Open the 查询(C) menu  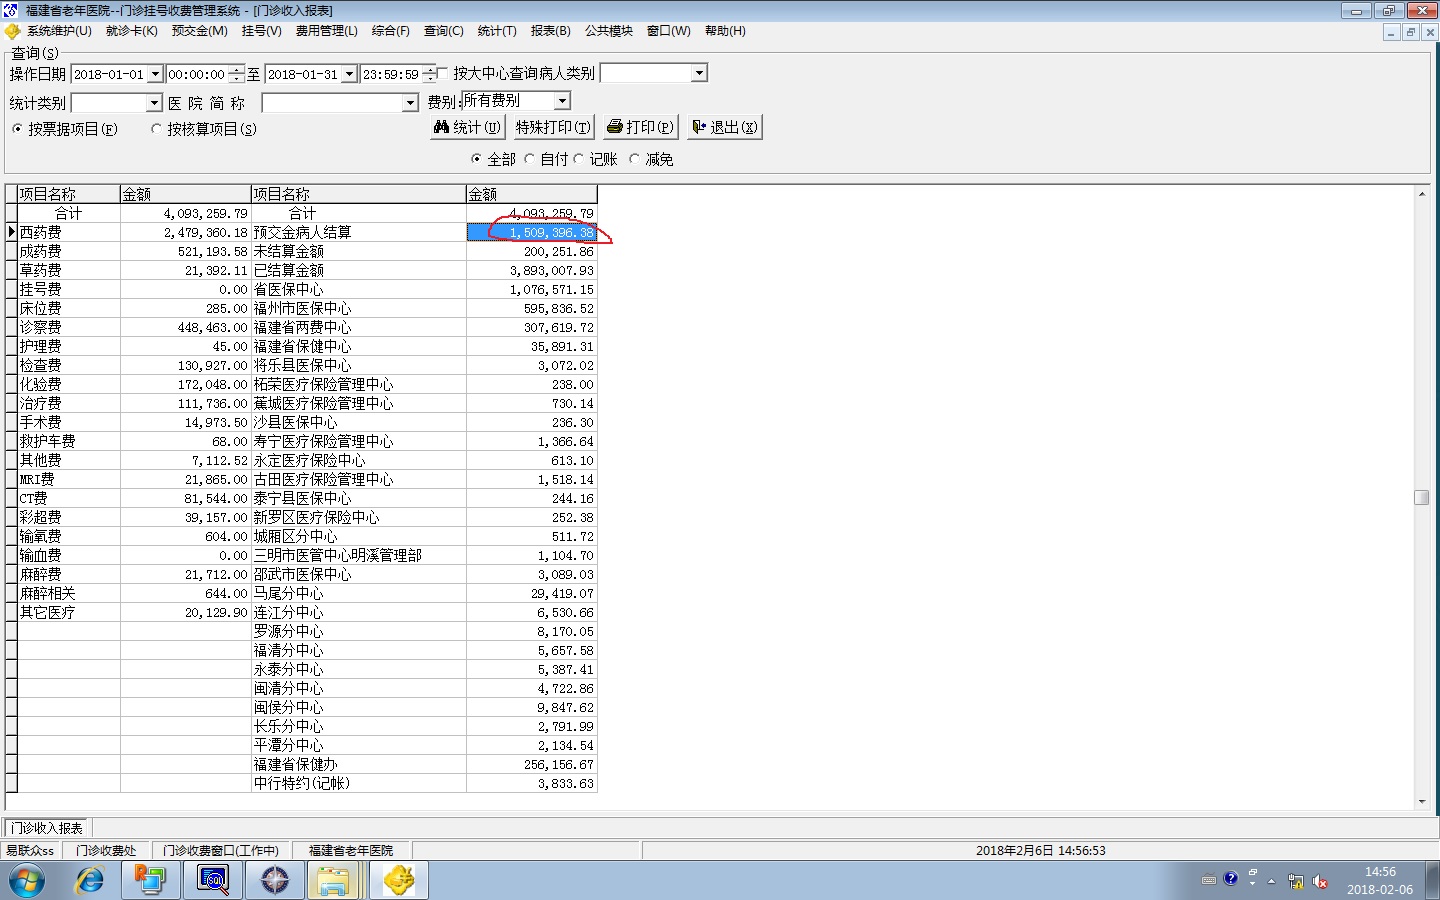click(444, 31)
